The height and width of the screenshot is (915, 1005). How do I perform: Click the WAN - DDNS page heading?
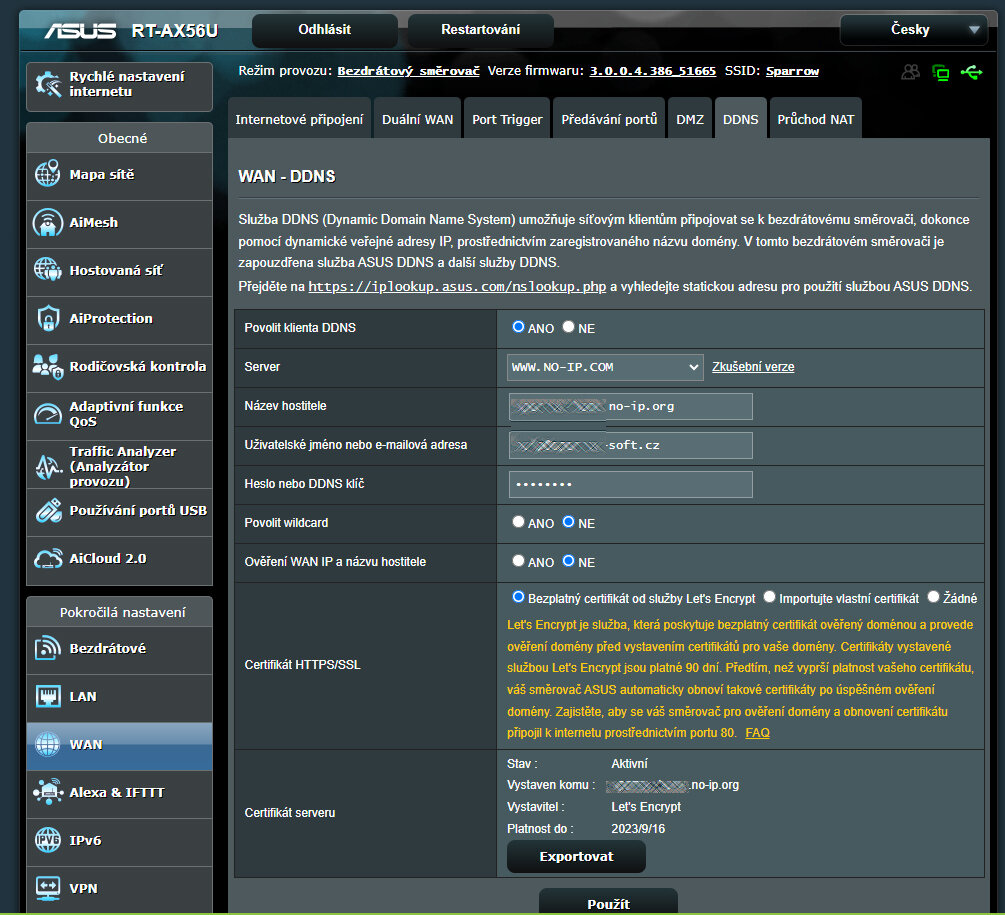(x=287, y=176)
